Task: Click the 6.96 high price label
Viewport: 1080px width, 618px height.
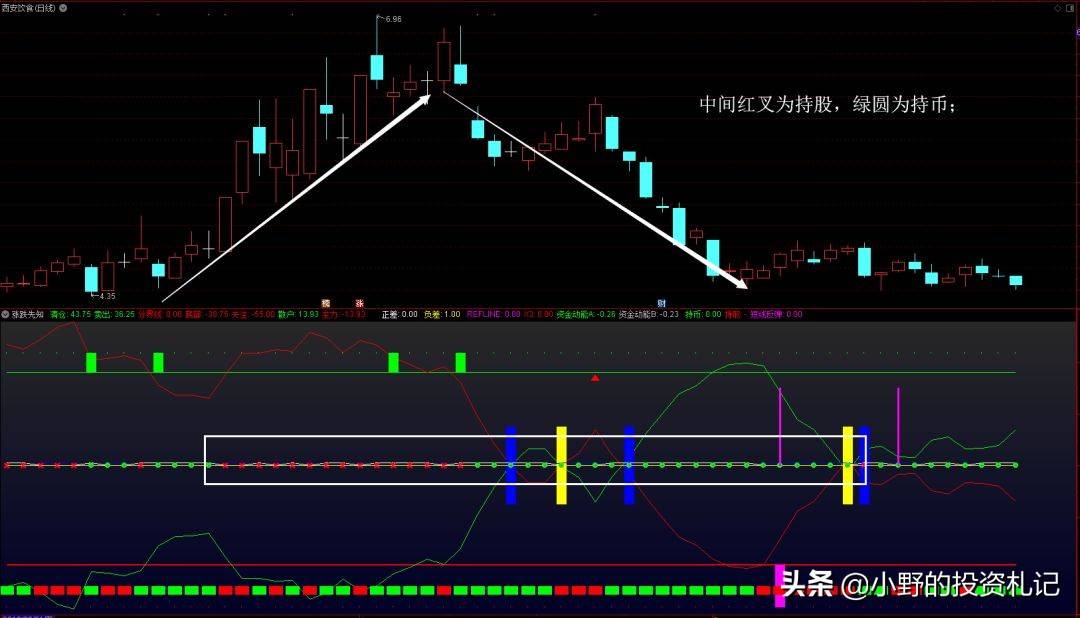Action: pyautogui.click(x=393, y=19)
